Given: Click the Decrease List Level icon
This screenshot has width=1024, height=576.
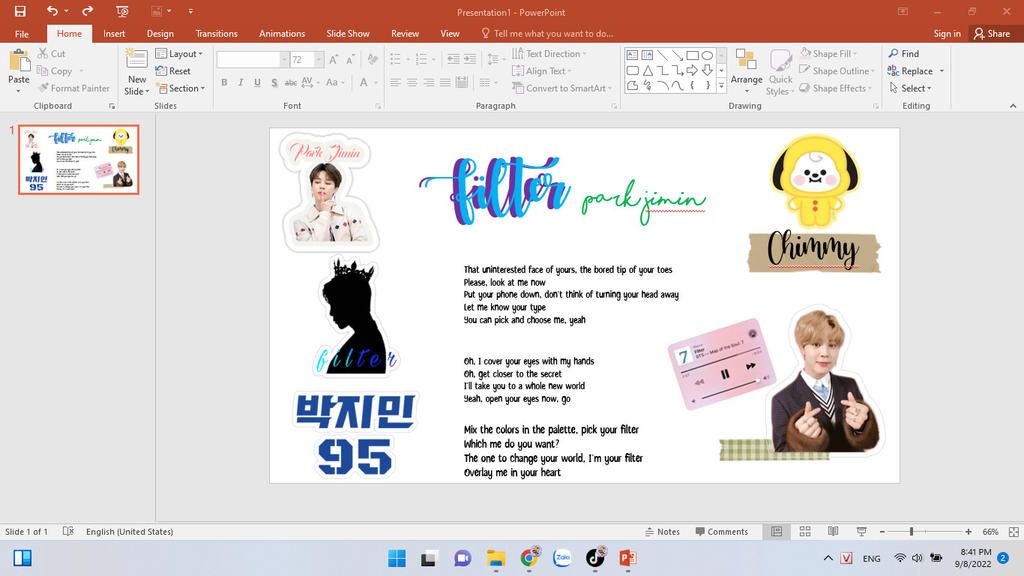Looking at the screenshot, I should coord(453,59).
